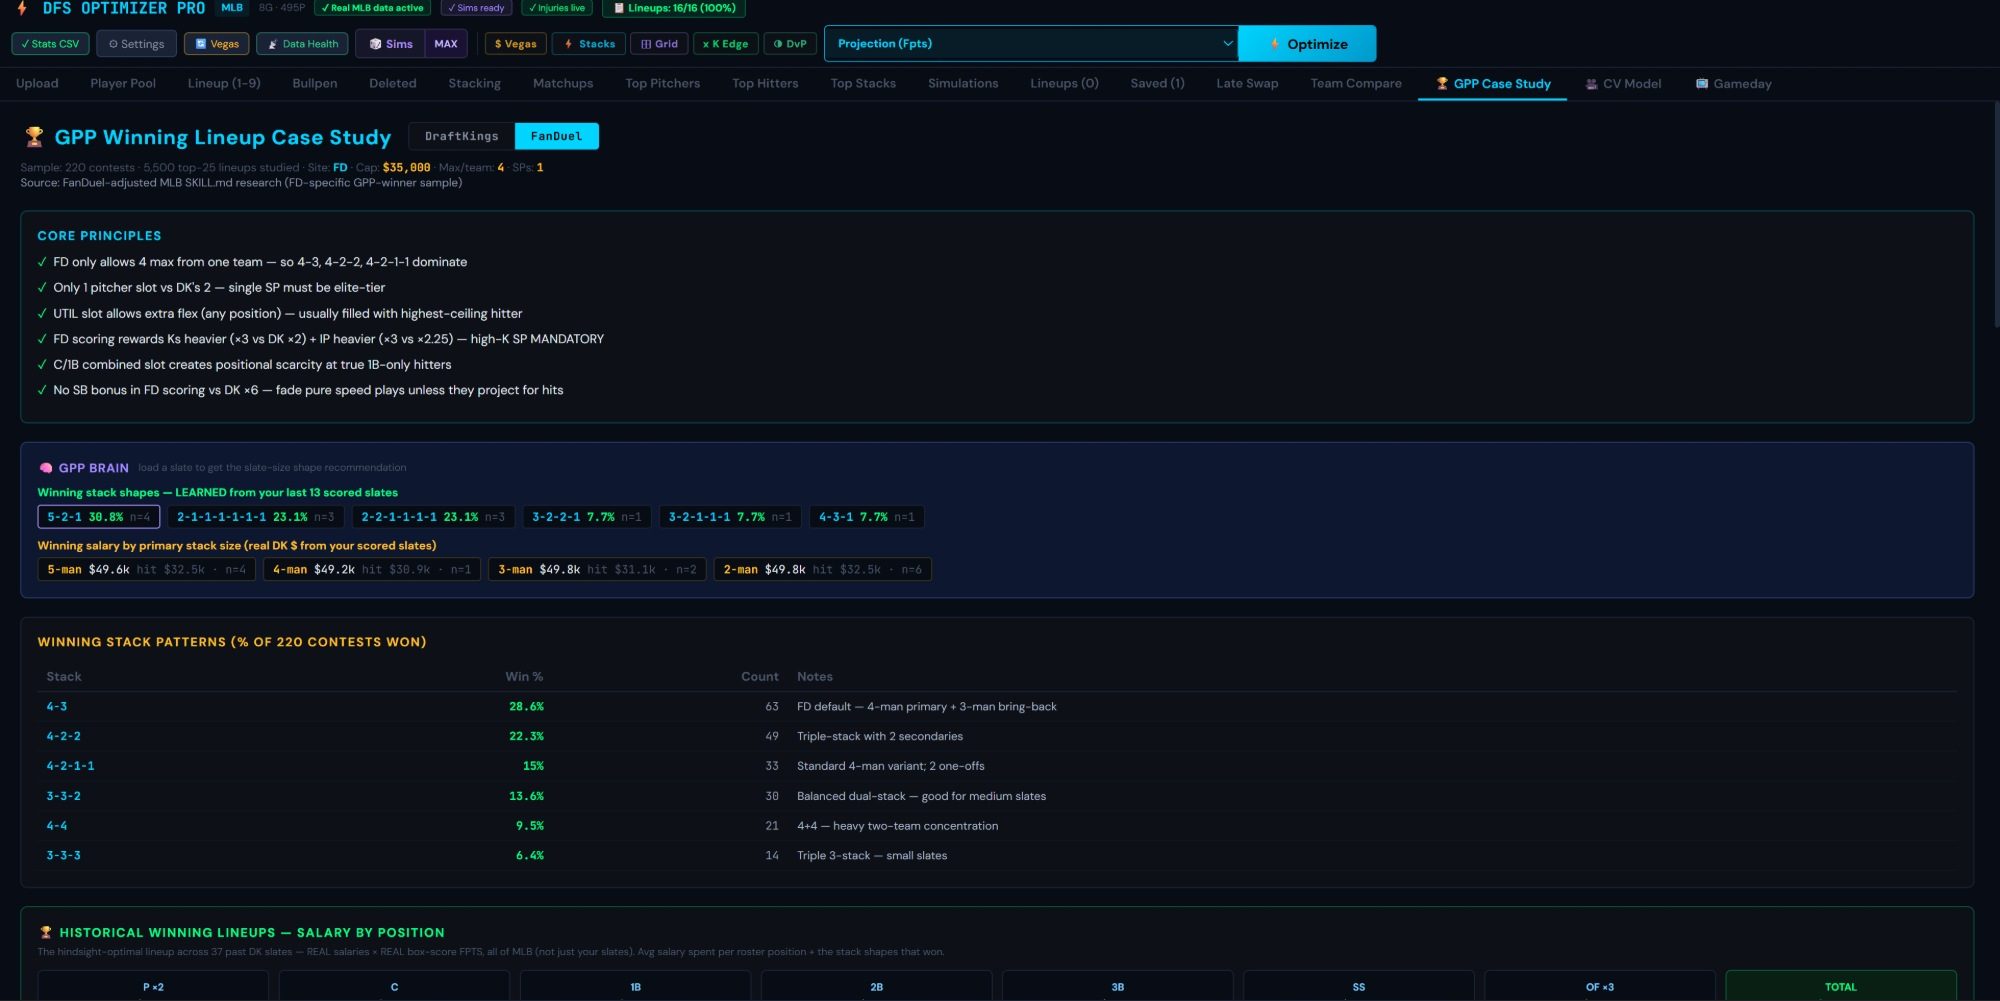Open the Grid view button
The image size is (2000, 1001).
659,44
